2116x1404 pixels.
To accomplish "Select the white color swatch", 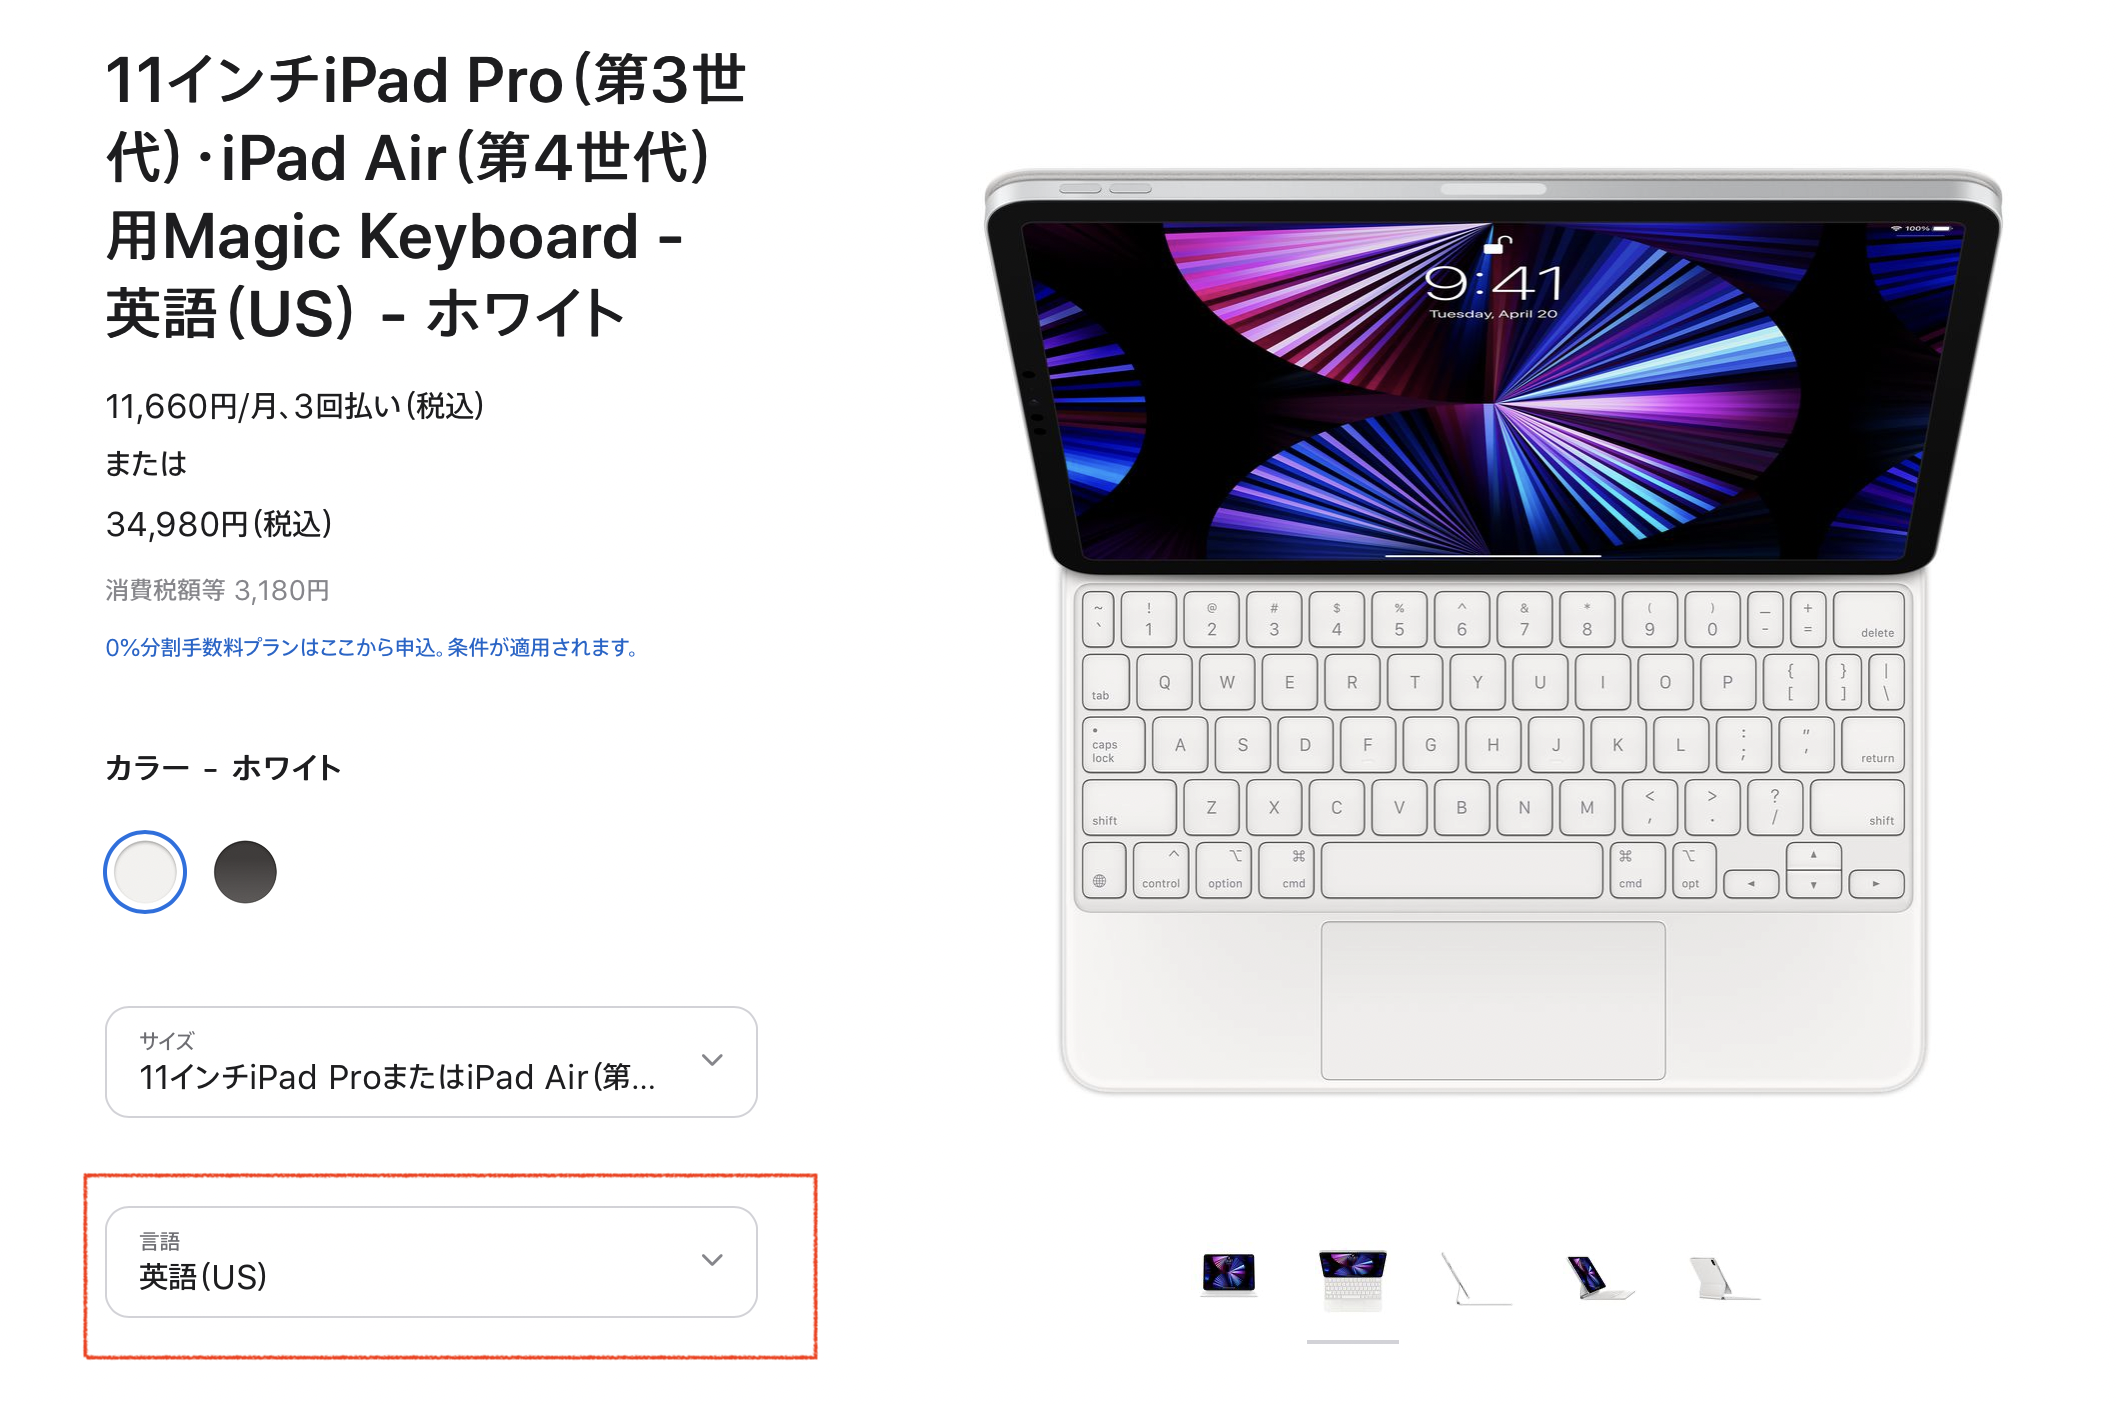I will 145,872.
